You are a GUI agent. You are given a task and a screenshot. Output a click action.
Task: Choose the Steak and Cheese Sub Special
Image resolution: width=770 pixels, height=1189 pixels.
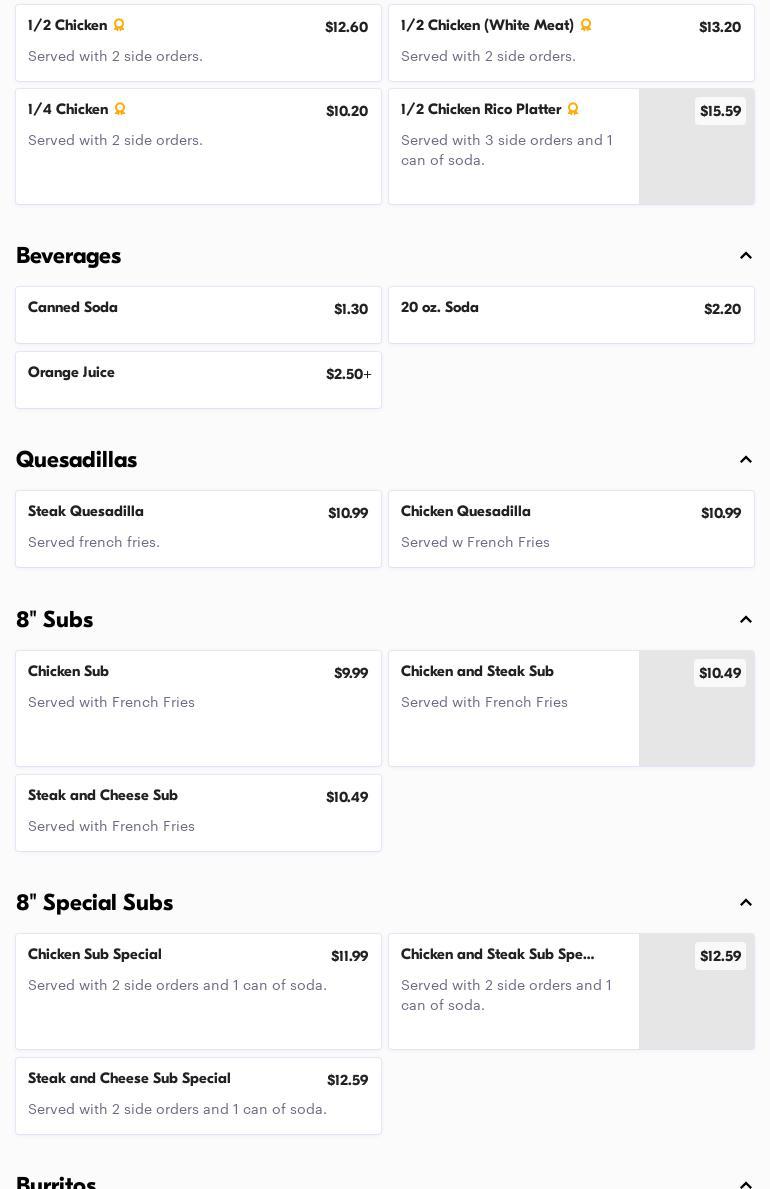[198, 1096]
